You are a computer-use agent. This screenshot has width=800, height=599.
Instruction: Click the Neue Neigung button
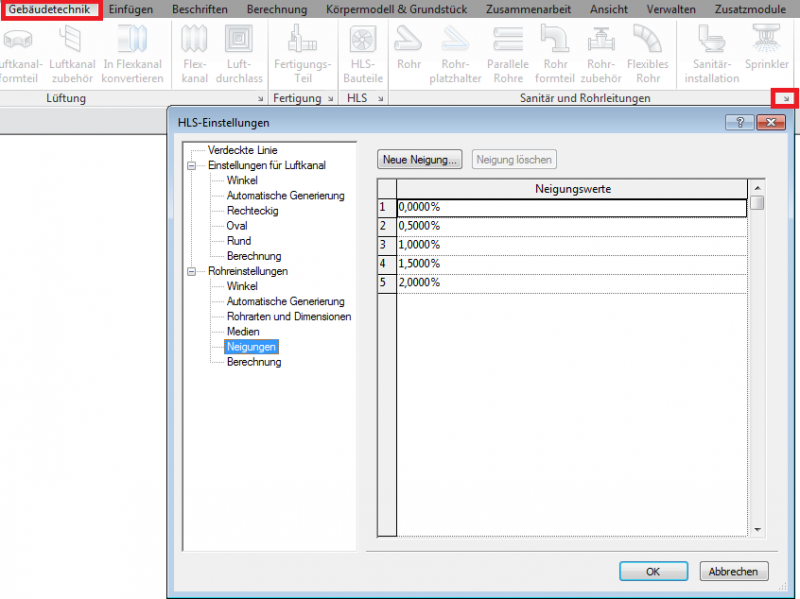click(x=420, y=159)
